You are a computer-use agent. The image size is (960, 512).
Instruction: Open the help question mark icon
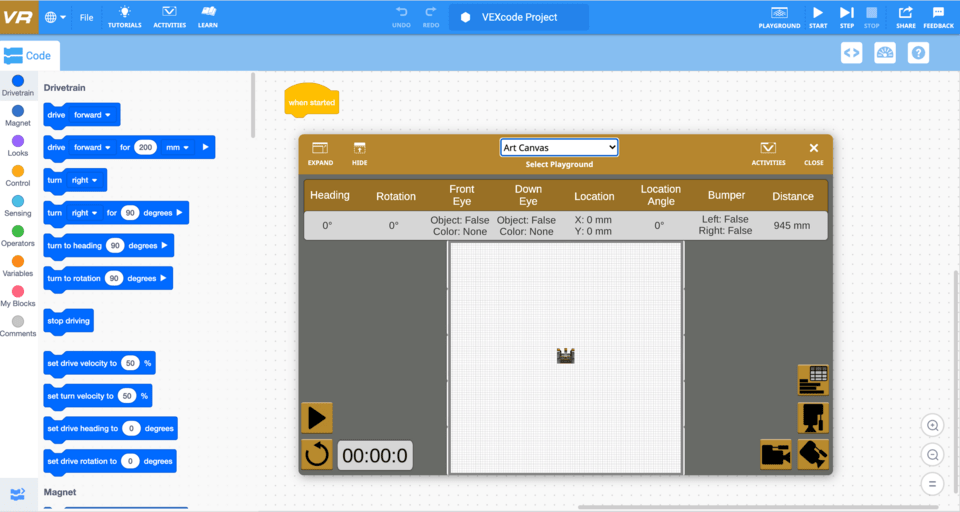918,53
